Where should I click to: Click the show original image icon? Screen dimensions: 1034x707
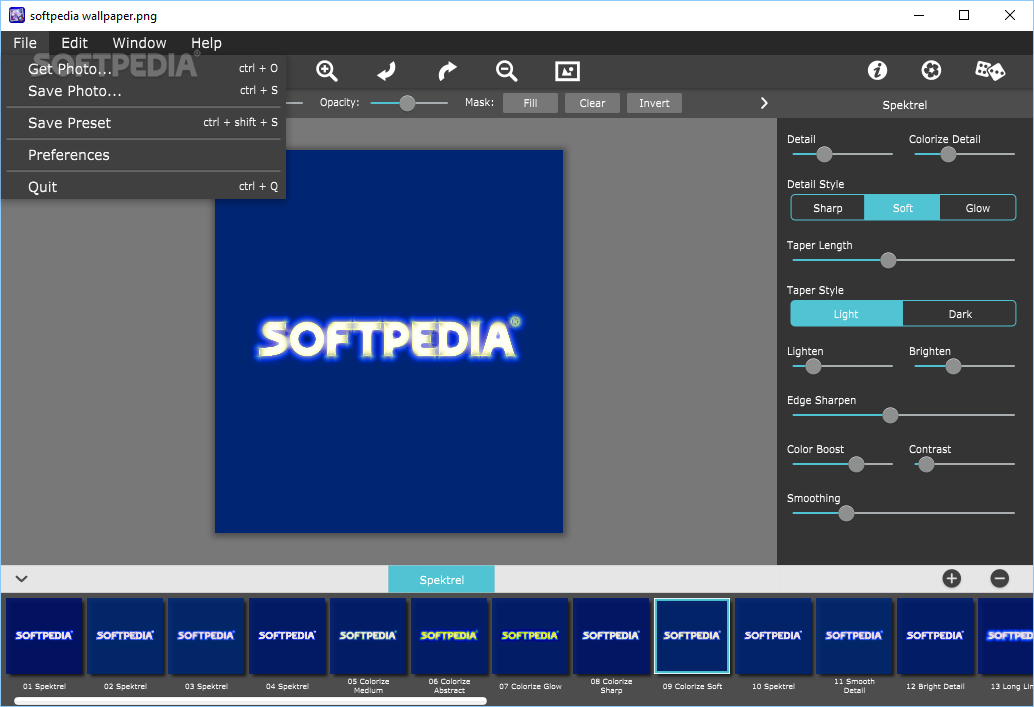[x=567, y=71]
